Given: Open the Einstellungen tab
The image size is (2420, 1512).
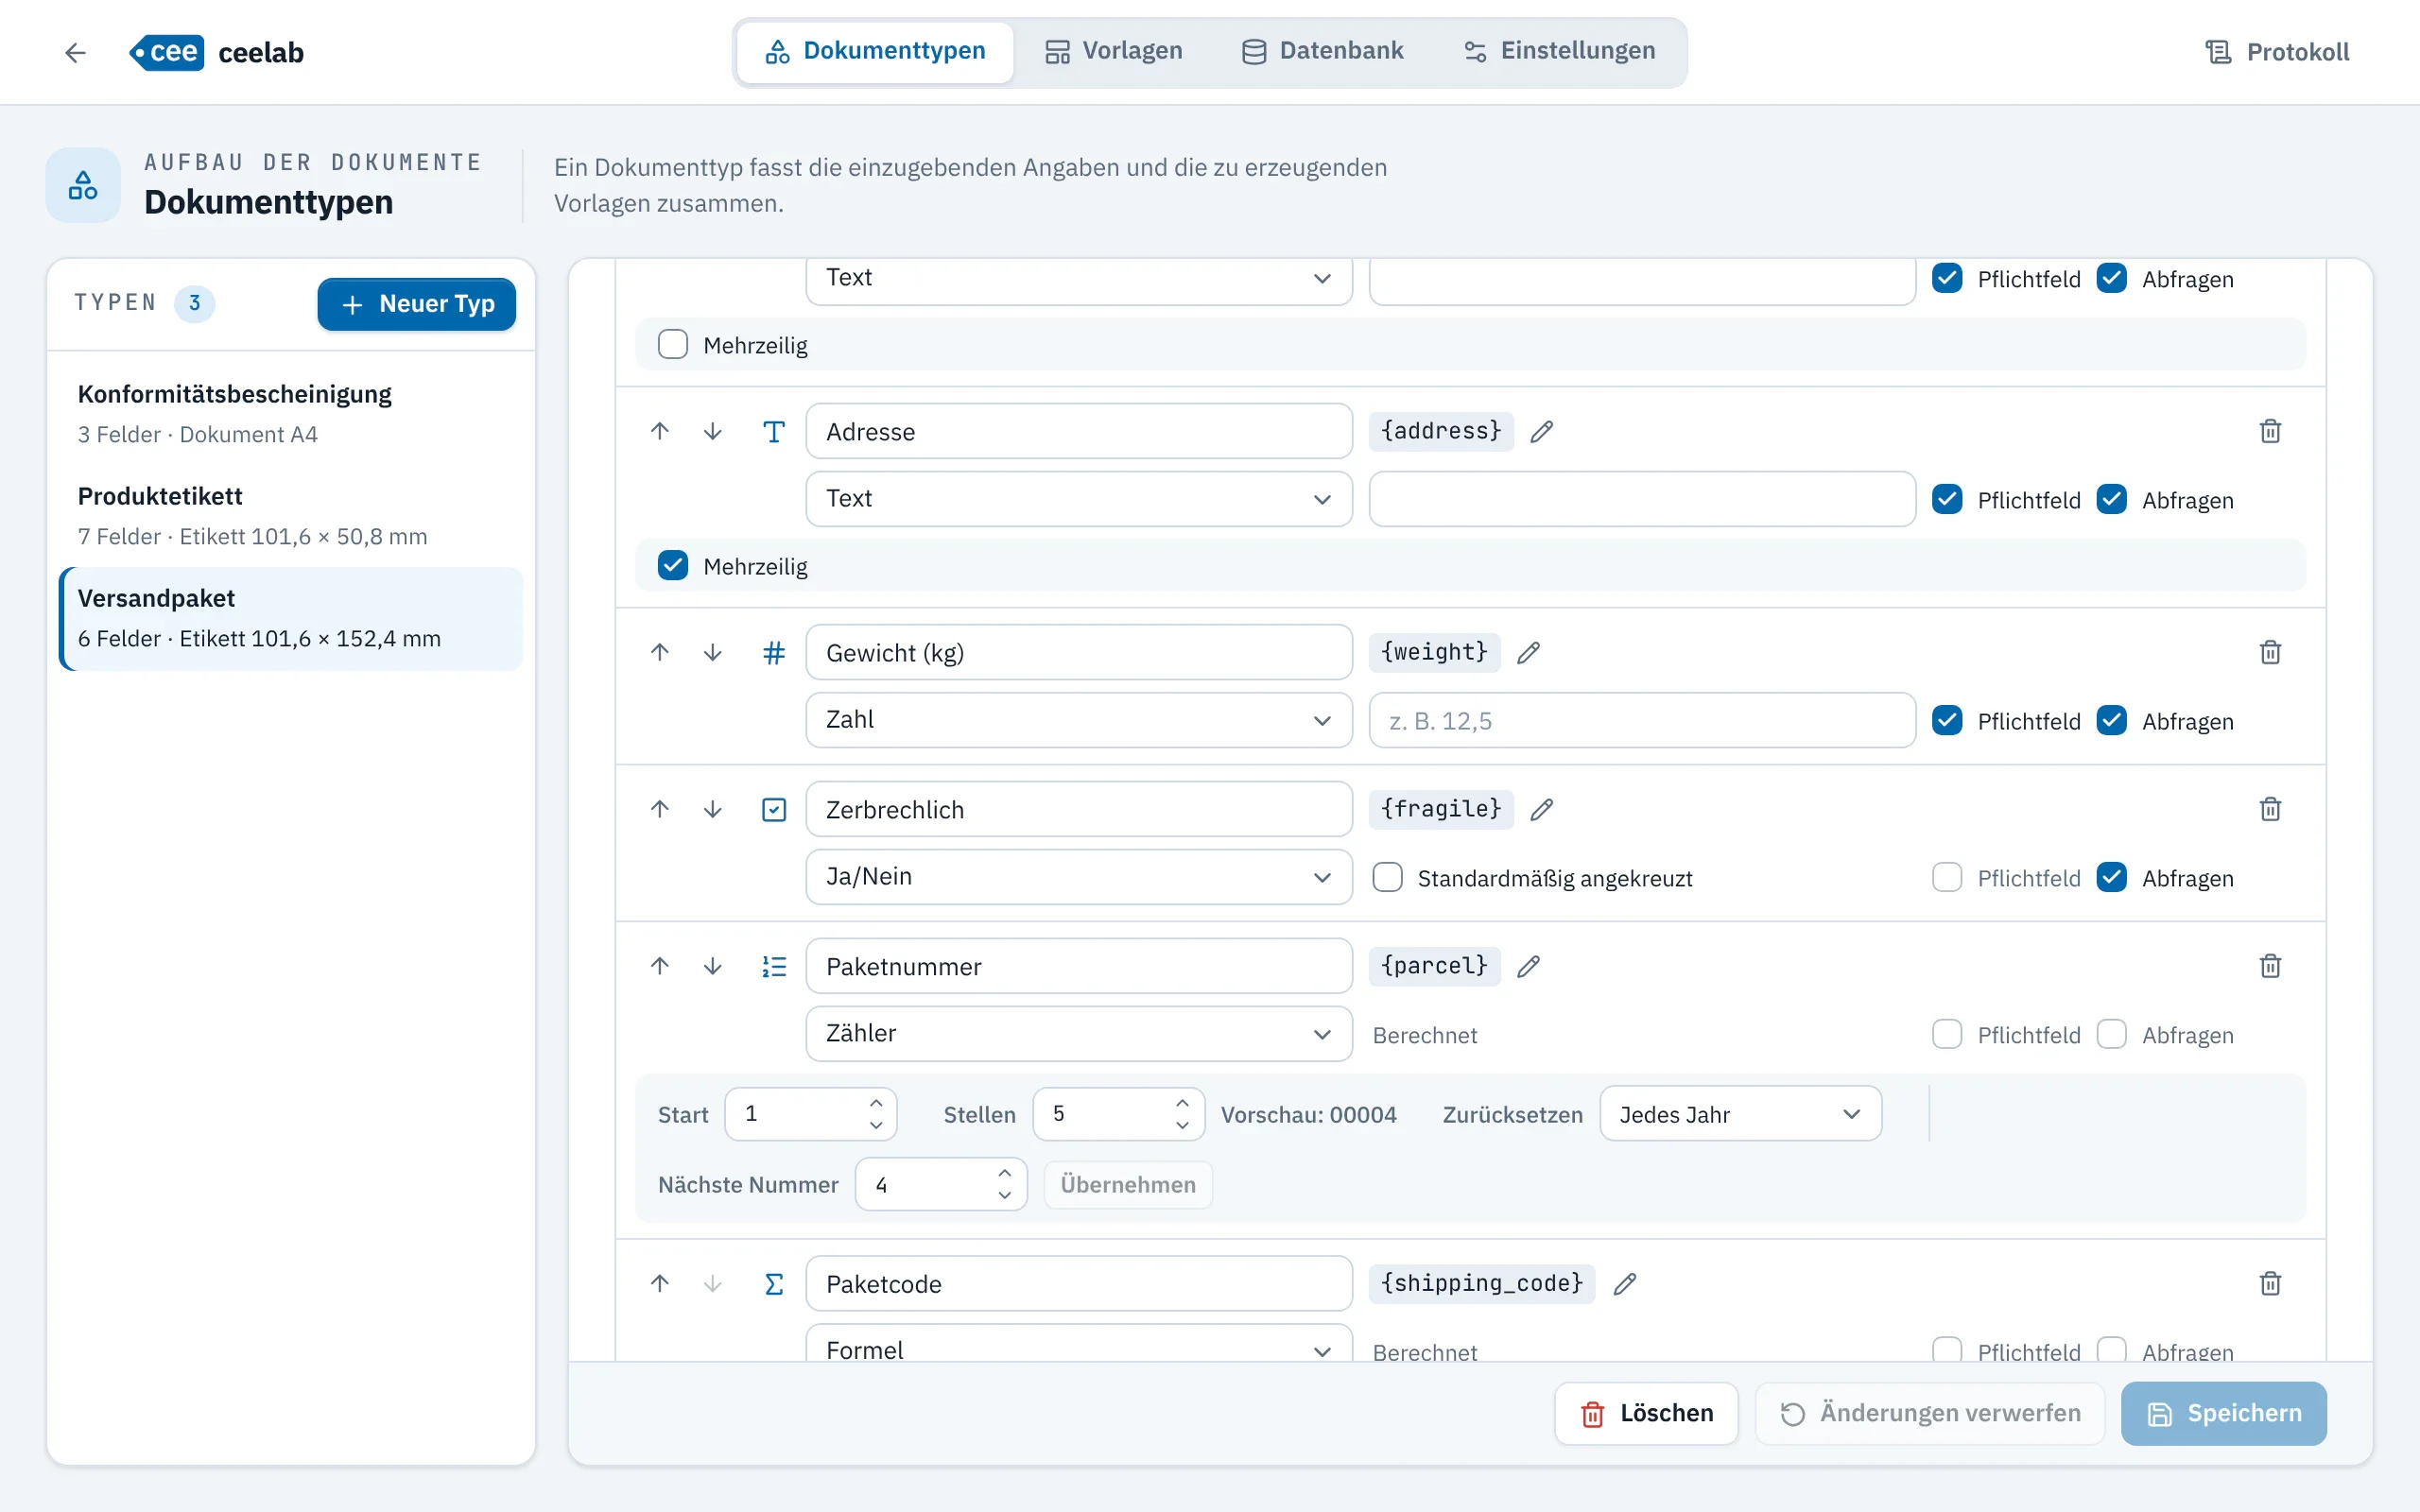Looking at the screenshot, I should coord(1559,51).
